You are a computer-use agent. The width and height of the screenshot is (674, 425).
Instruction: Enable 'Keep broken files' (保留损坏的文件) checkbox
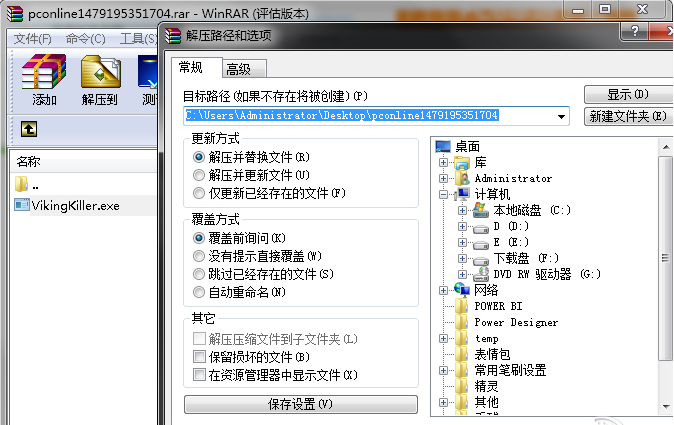[198, 357]
